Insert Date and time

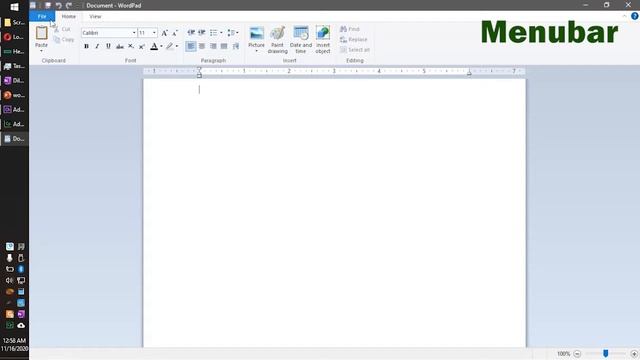coord(301,40)
